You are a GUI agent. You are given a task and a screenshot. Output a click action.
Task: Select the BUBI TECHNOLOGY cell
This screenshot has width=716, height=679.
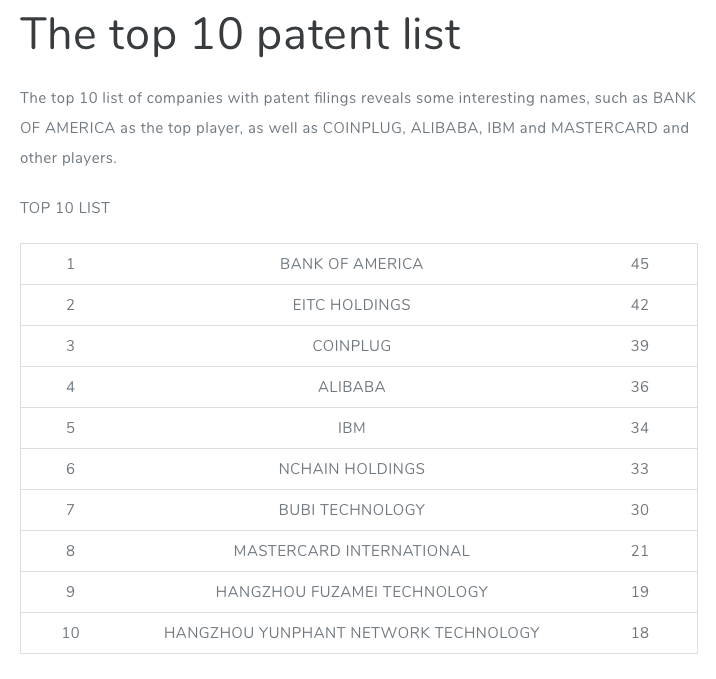click(x=351, y=510)
